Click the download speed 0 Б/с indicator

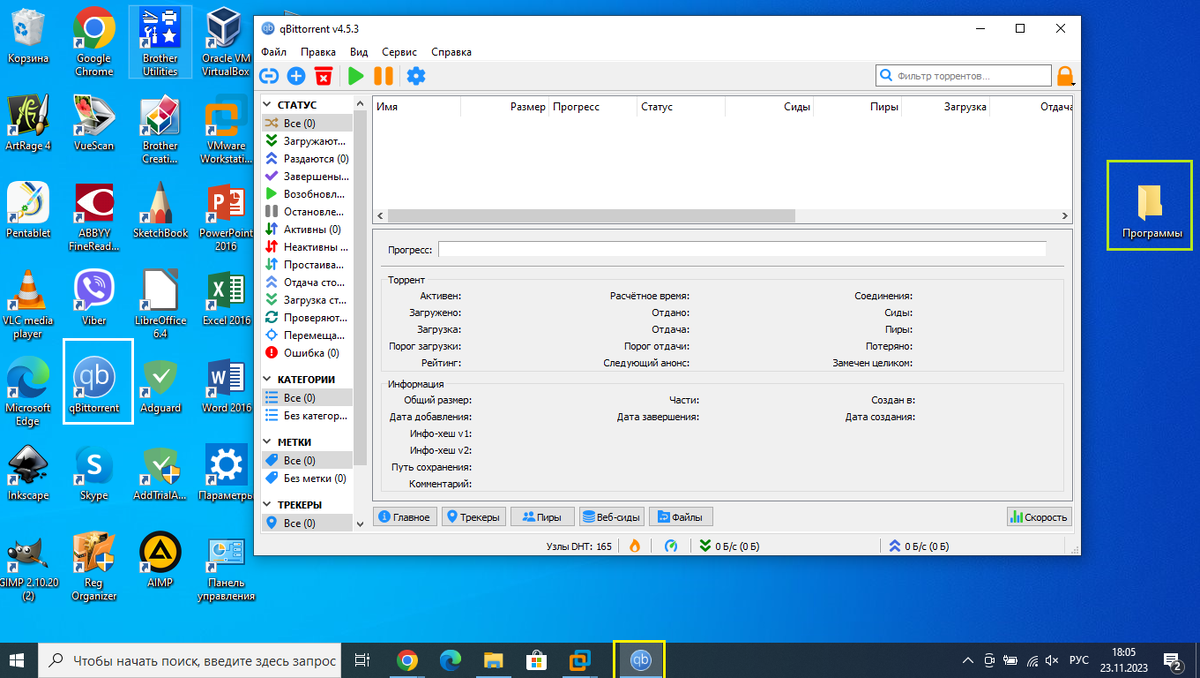(730, 546)
